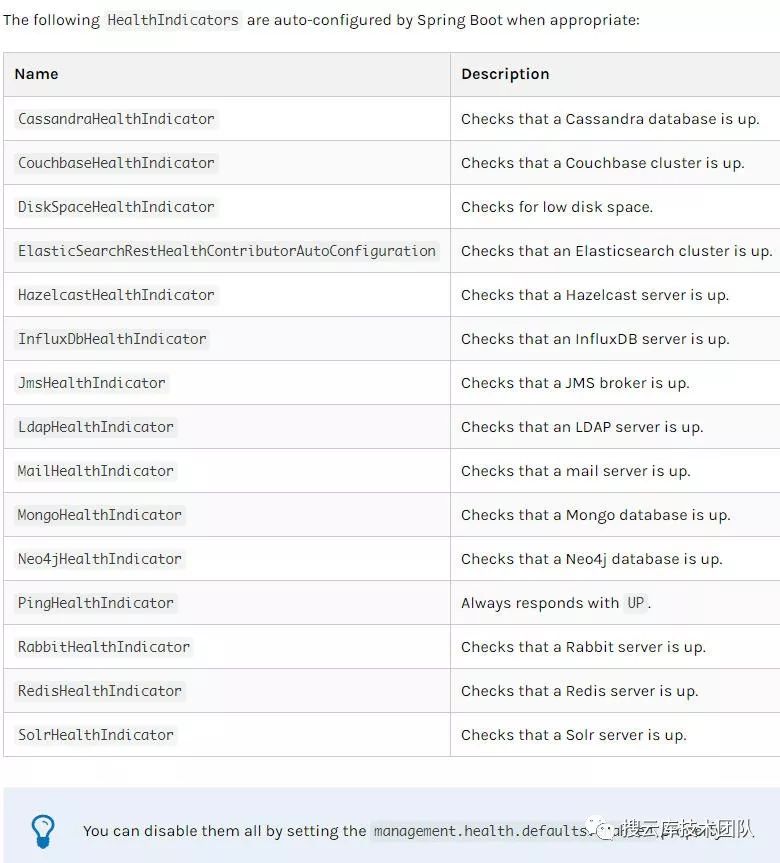
Task: Click 'Checks for low disk space.' description
Action: click(557, 207)
